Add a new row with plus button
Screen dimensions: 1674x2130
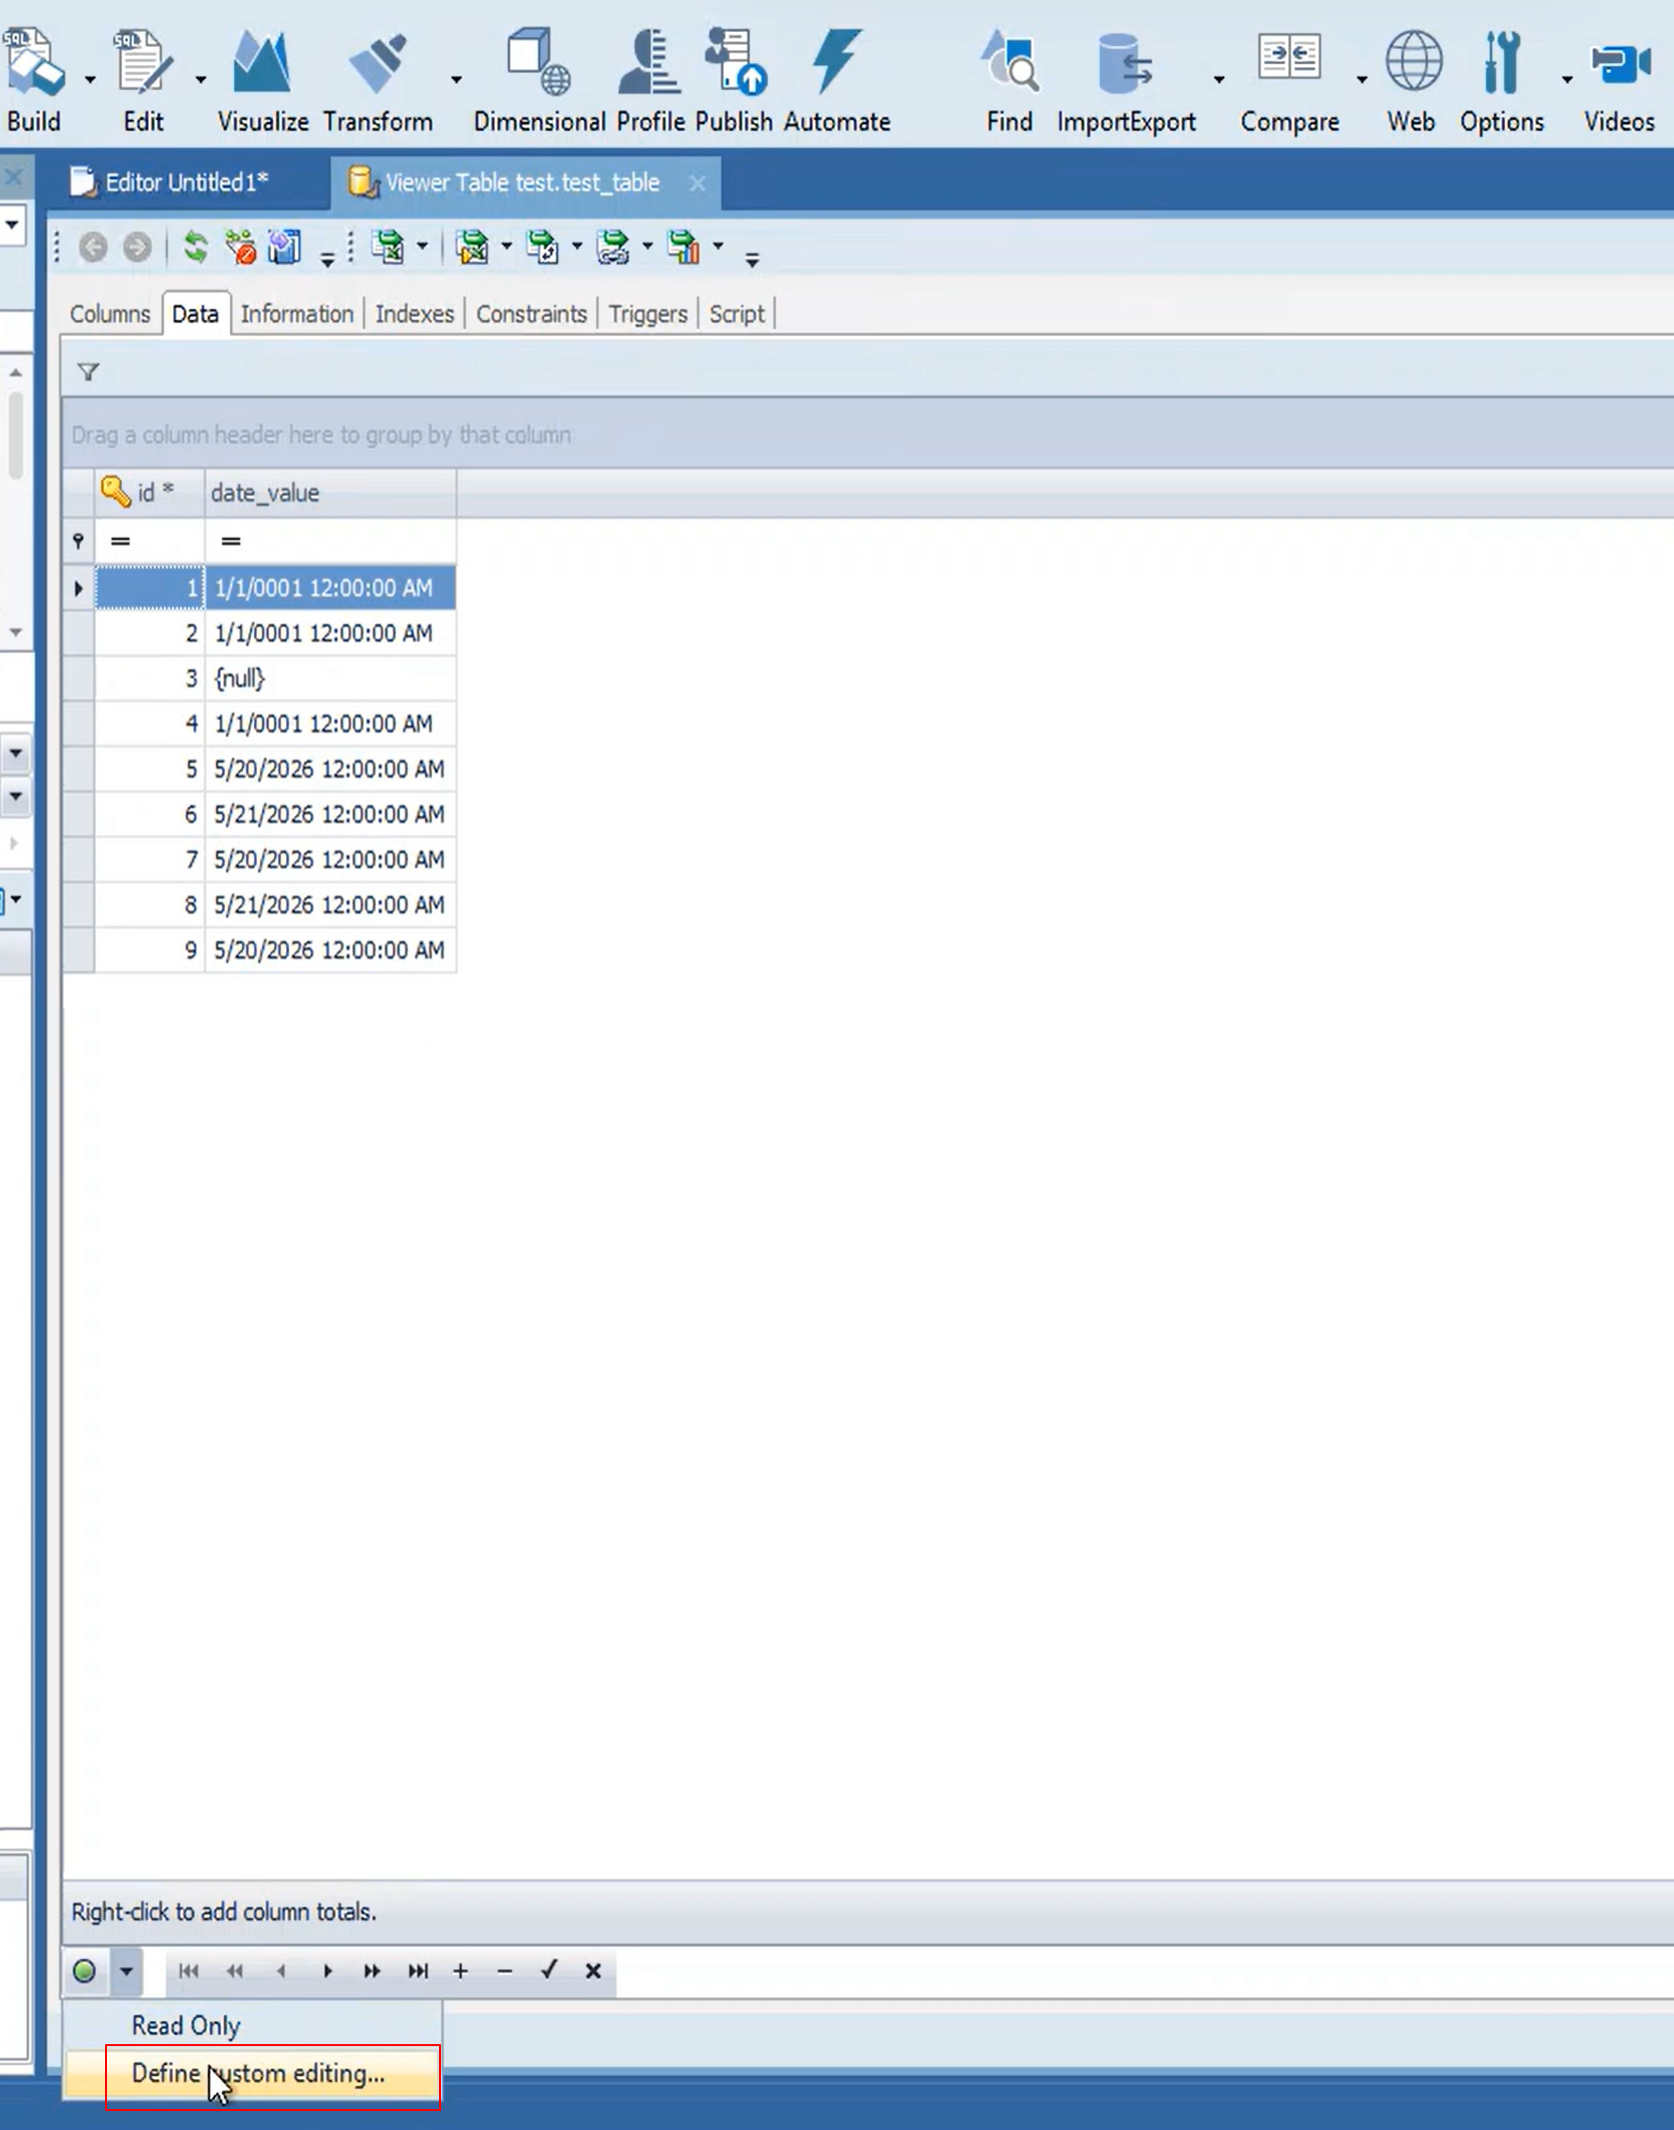coord(460,1970)
